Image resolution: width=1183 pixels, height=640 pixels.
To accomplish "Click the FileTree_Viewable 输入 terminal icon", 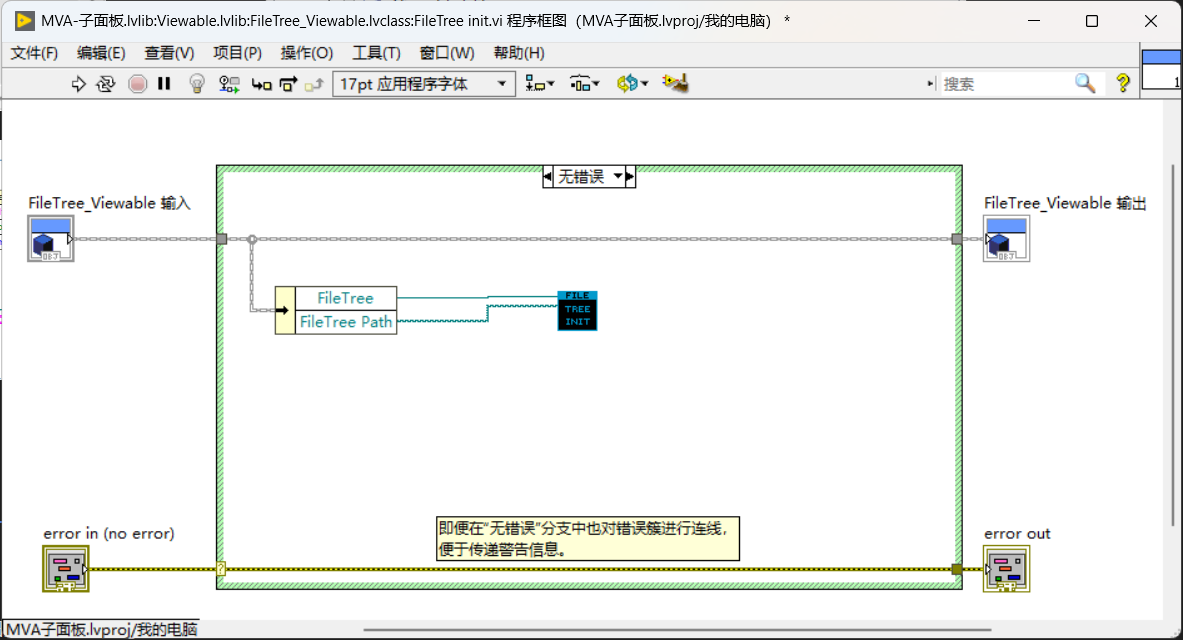I will tap(51, 238).
